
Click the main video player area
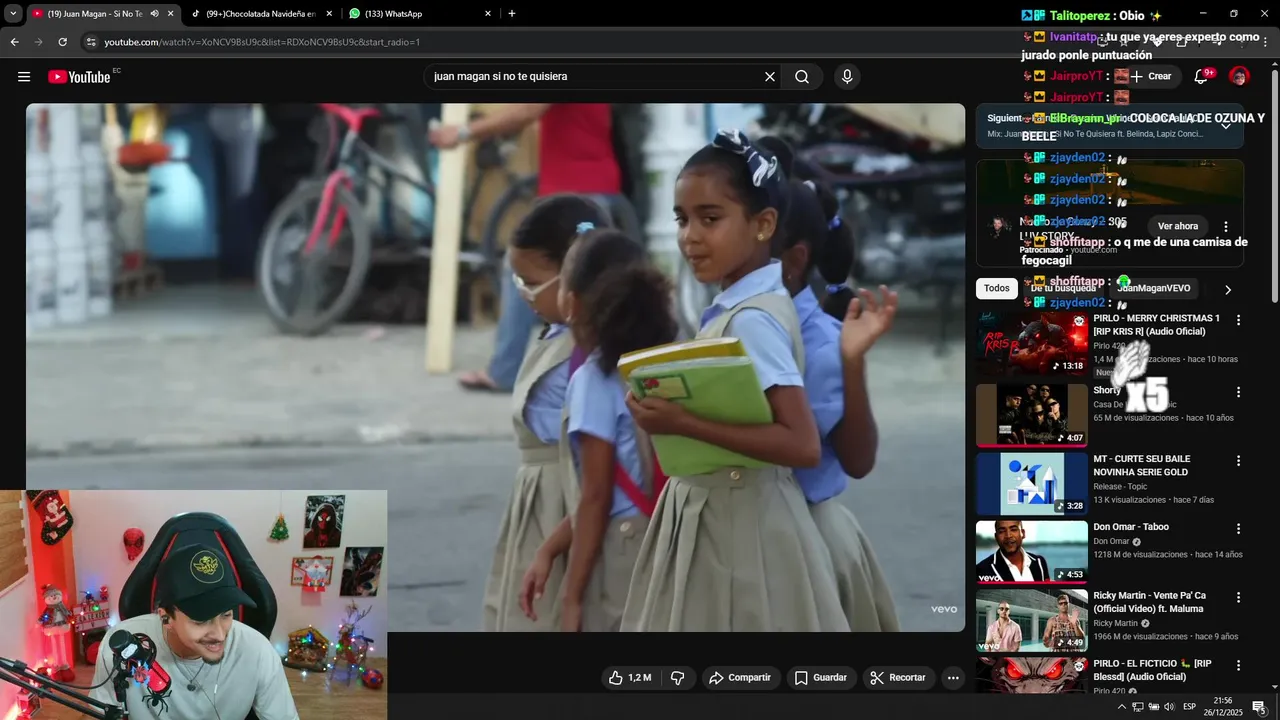coord(495,367)
